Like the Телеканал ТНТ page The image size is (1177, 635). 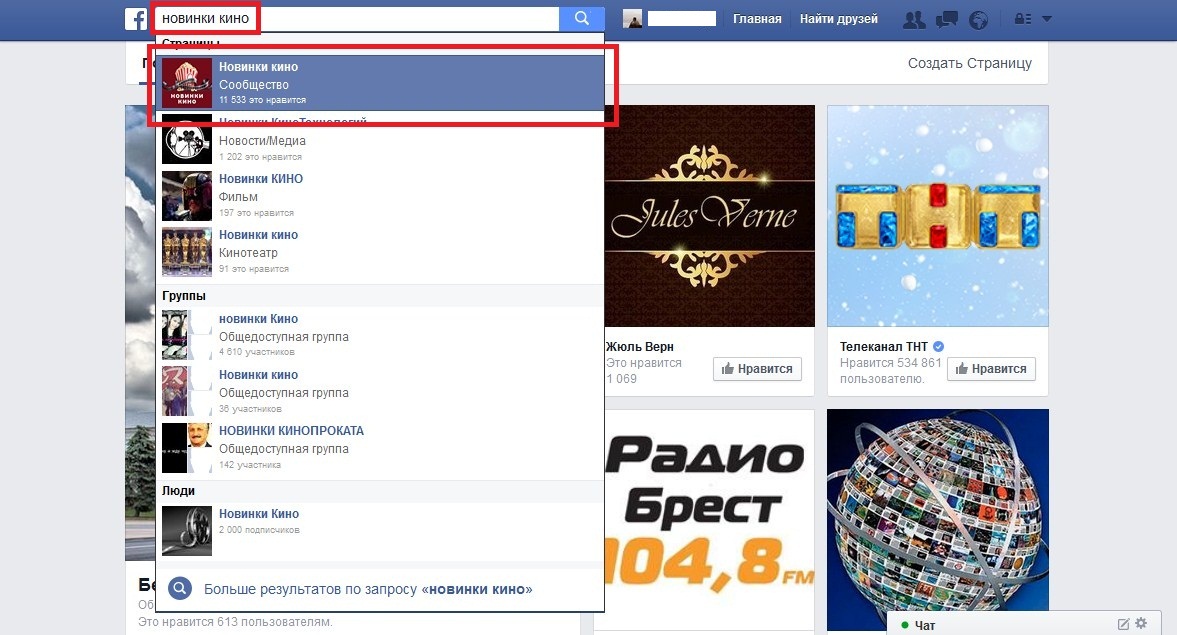coord(992,369)
